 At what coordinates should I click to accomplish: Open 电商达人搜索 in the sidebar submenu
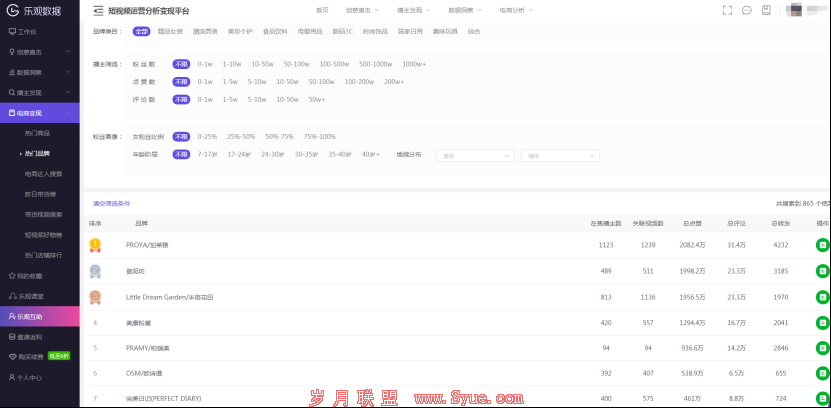44,174
